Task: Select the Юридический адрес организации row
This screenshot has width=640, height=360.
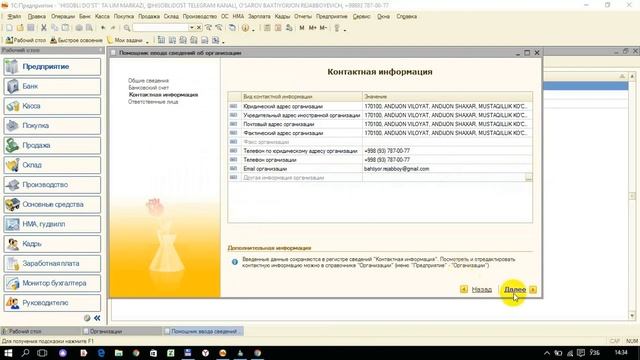Action: point(380,106)
